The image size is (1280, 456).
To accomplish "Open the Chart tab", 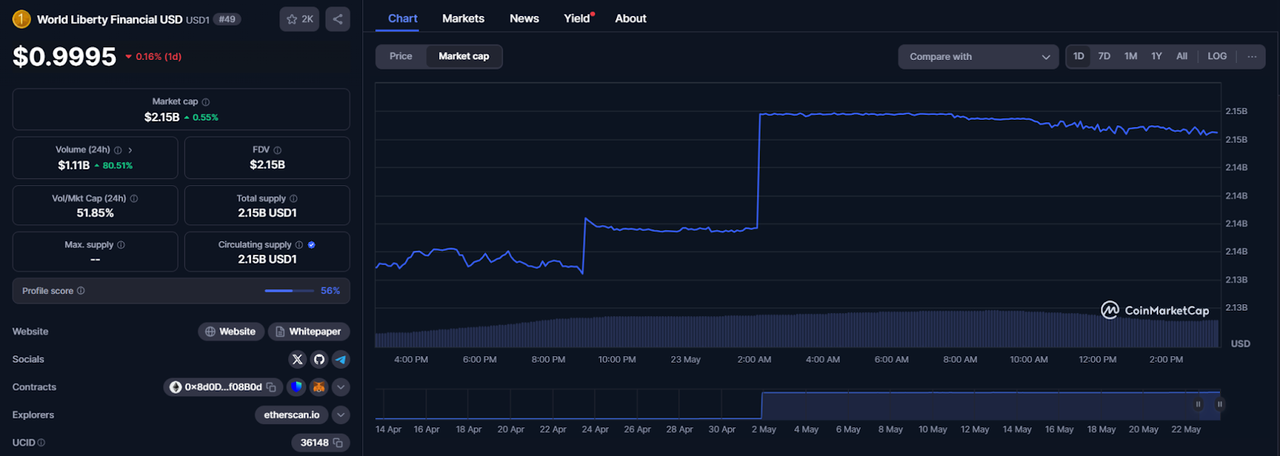I will point(403,18).
